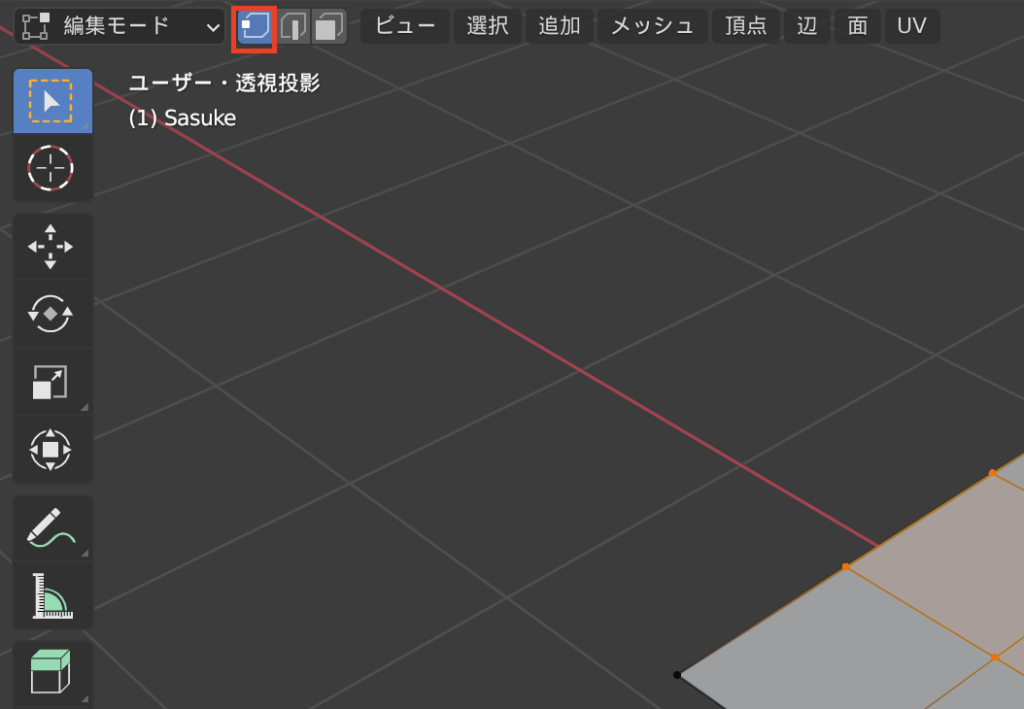Click the black unselected mesh vertex
Image resolution: width=1024 pixels, height=709 pixels.
click(677, 675)
